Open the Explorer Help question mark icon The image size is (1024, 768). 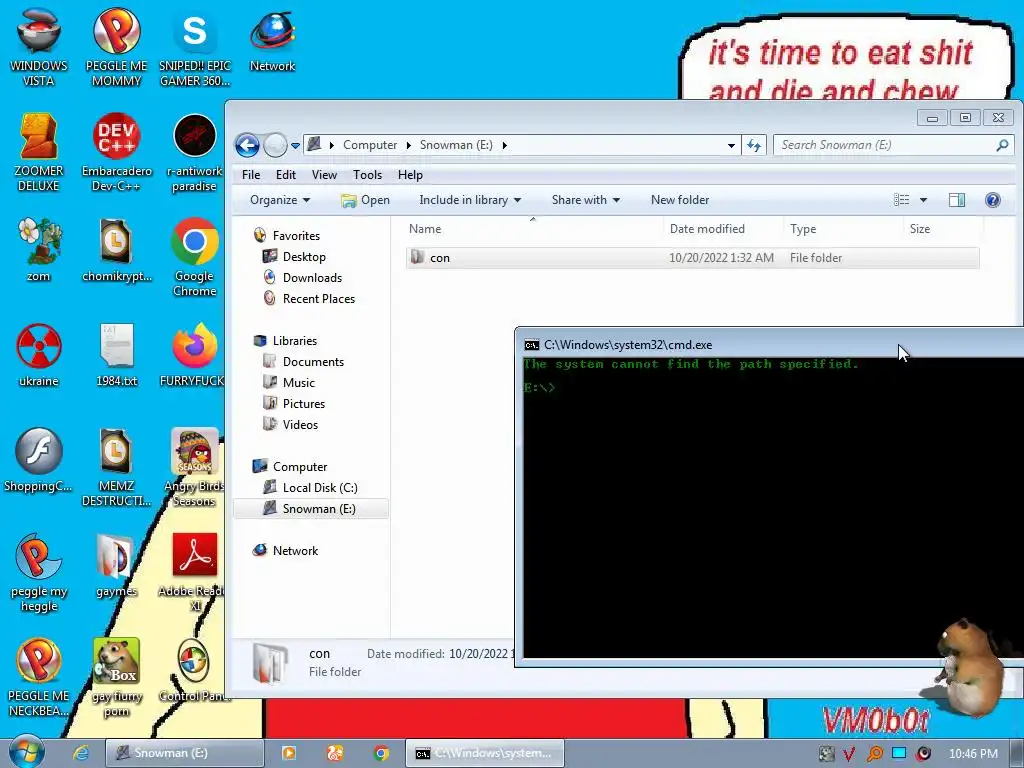(993, 200)
